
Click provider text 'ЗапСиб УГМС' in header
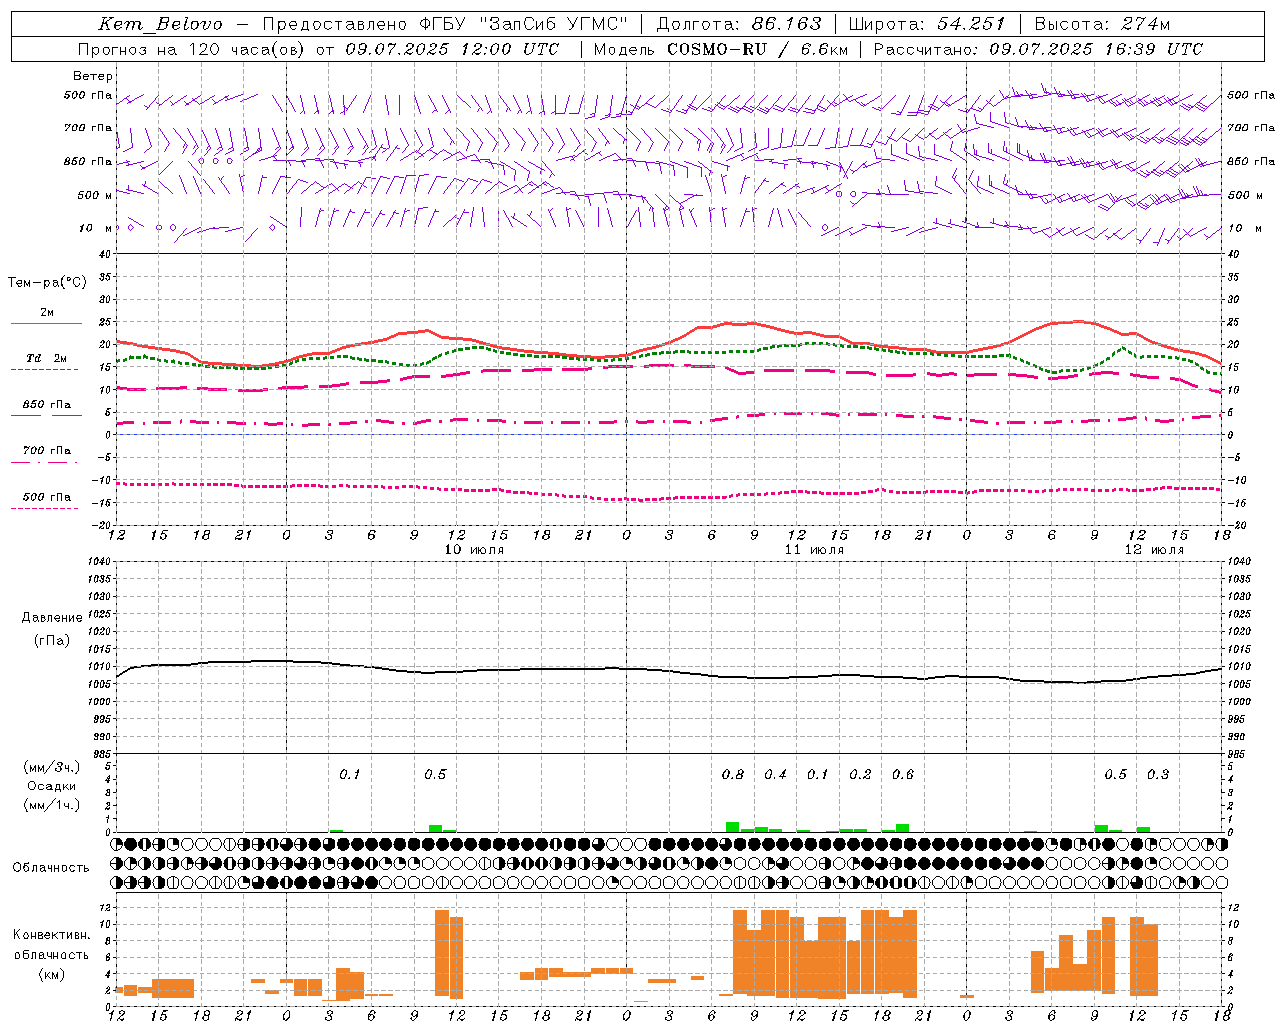pos(553,24)
